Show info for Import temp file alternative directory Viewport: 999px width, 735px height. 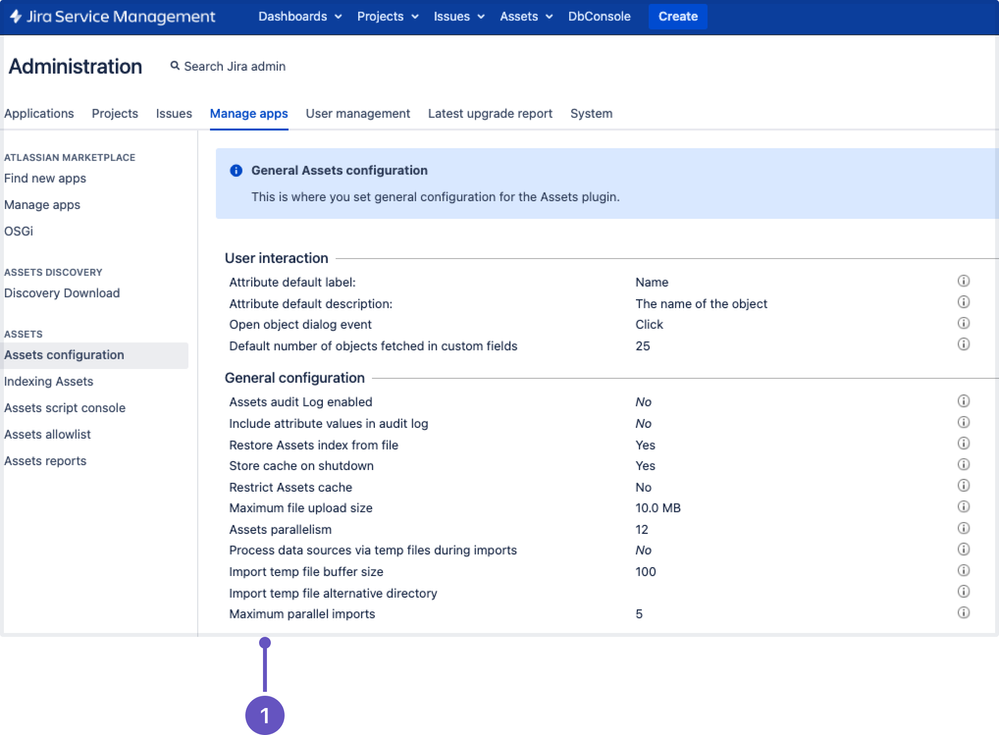point(963,591)
